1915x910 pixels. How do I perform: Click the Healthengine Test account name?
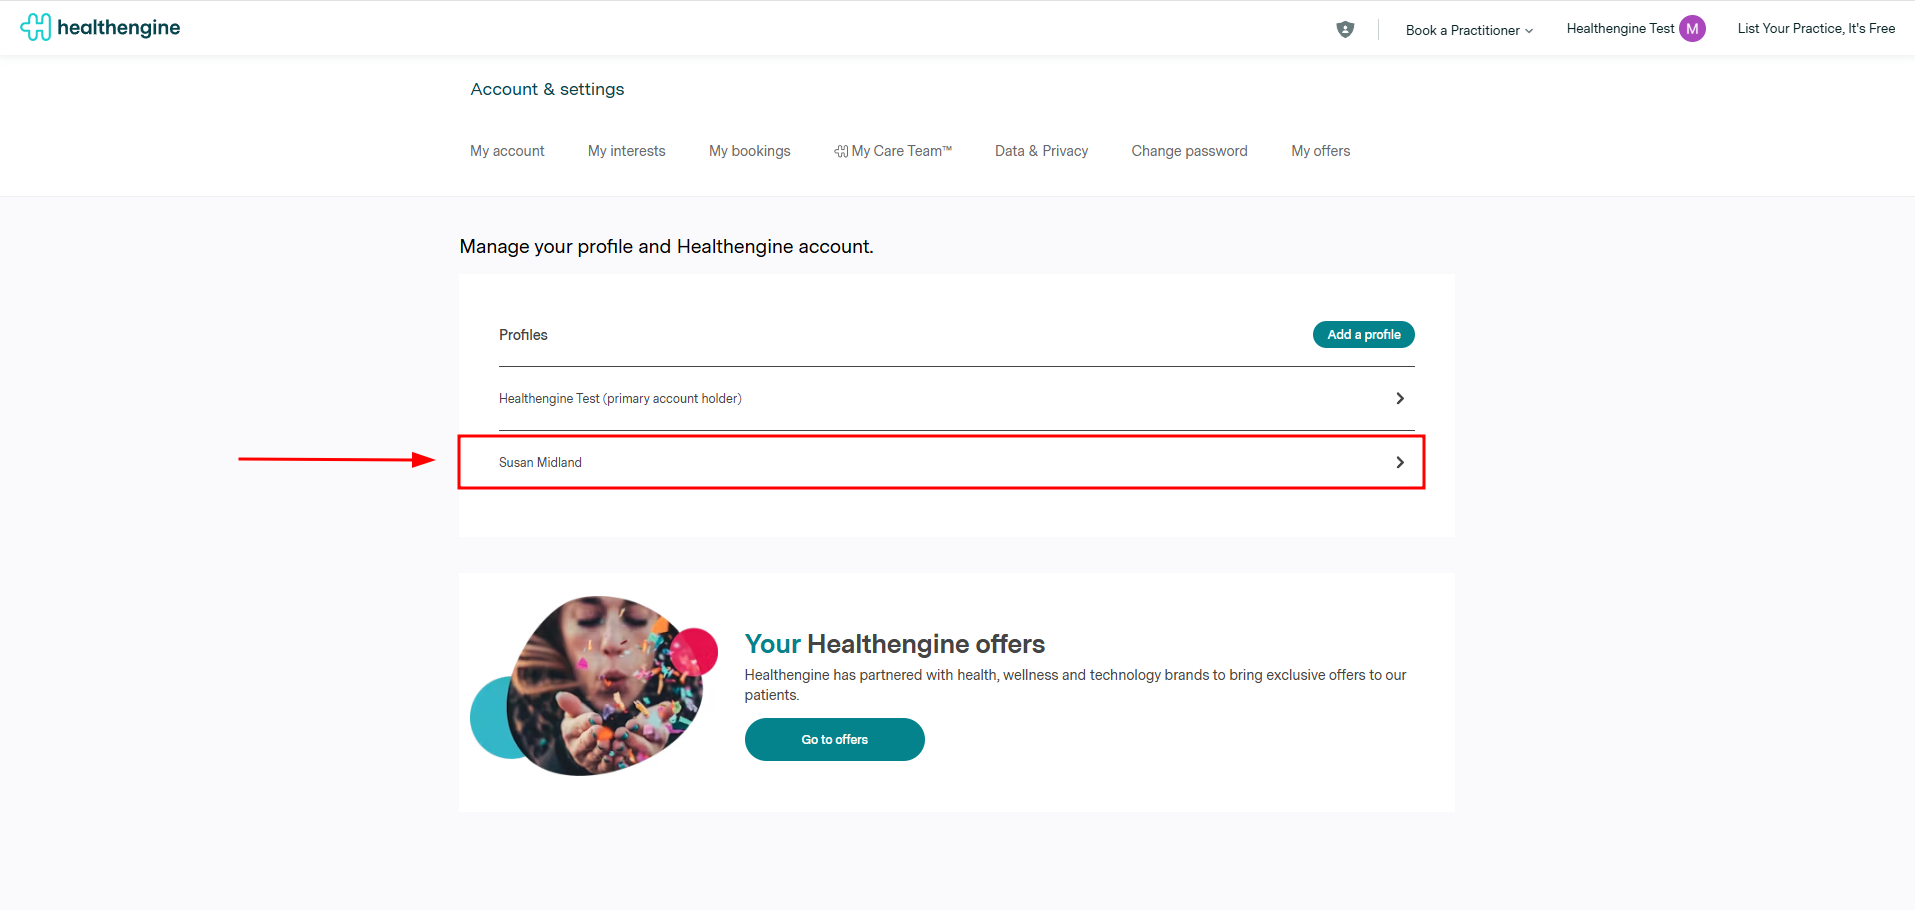tap(1619, 29)
